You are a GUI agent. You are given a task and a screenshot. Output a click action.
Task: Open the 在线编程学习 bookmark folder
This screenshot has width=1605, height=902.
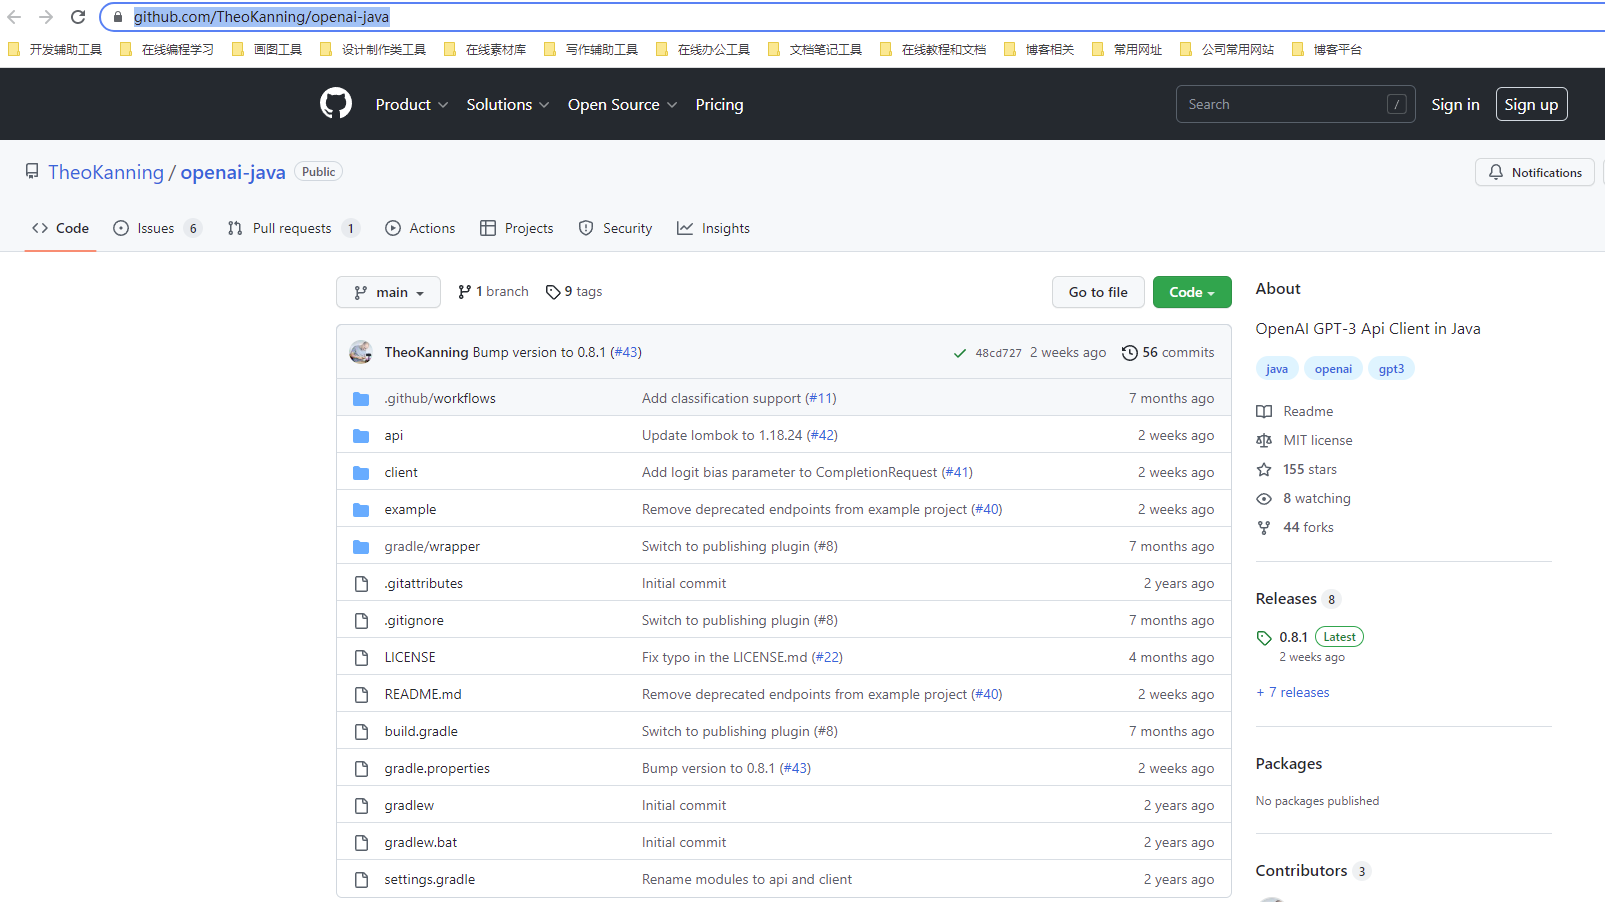click(x=167, y=49)
